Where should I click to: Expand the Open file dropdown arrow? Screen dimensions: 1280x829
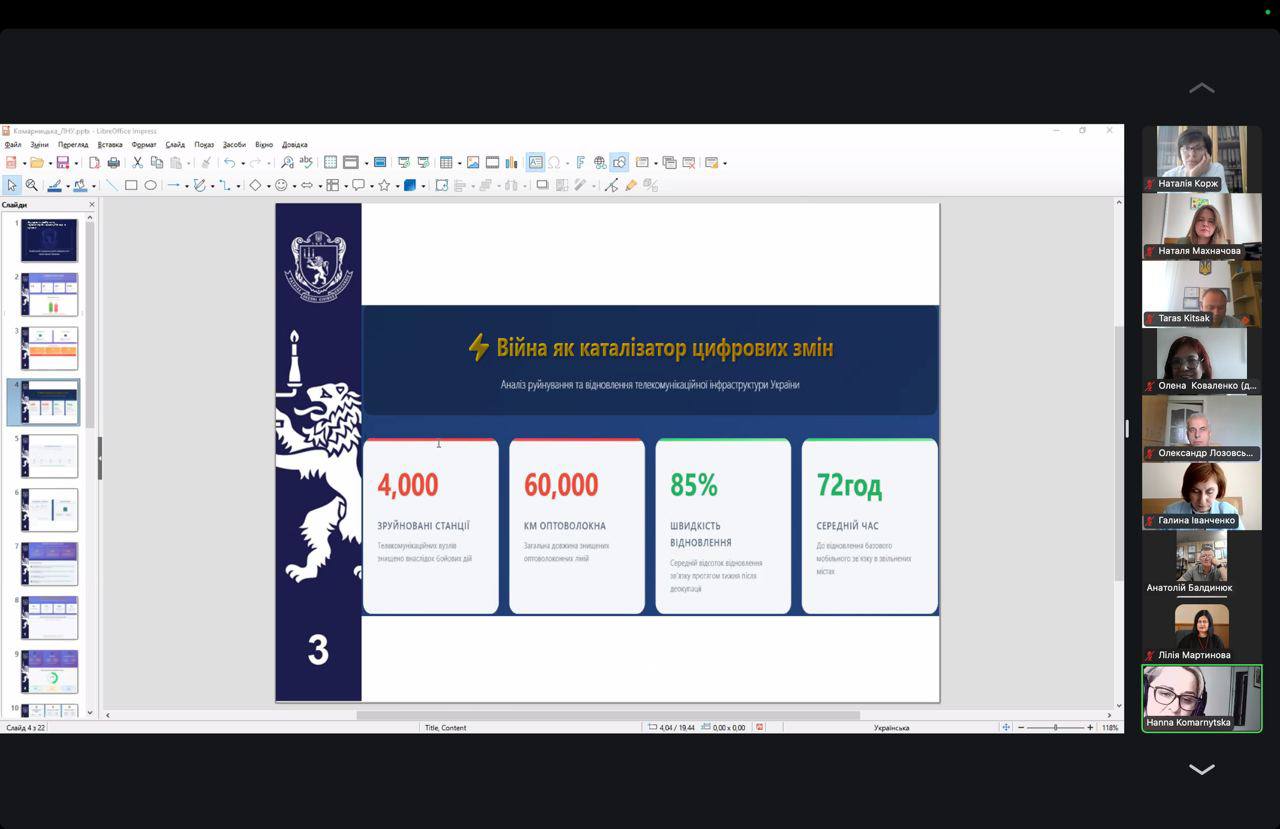pos(48,164)
